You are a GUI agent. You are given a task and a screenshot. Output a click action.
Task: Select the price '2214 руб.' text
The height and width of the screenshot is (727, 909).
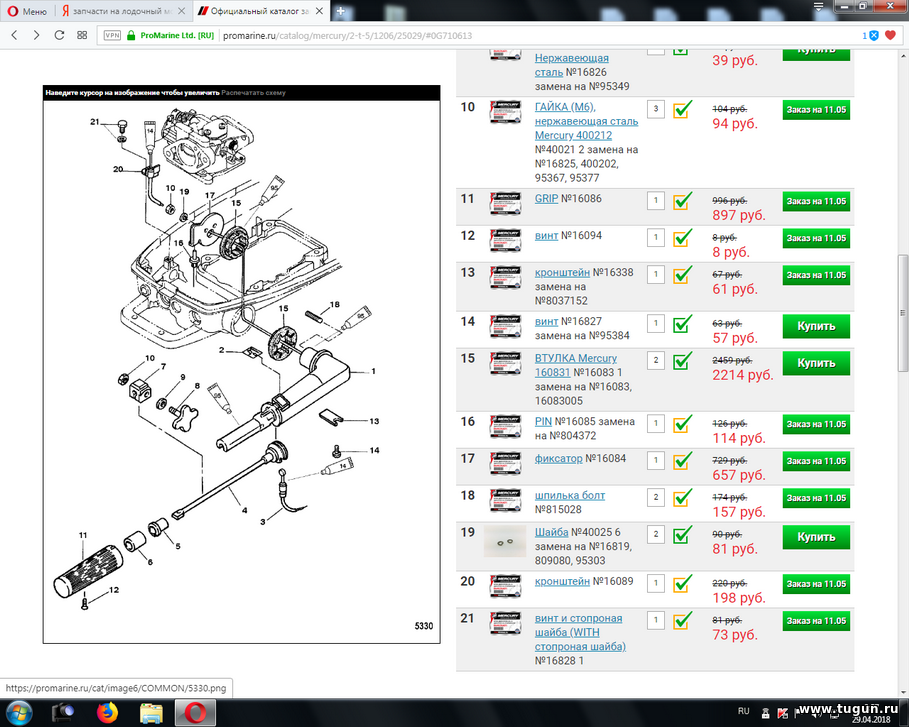(743, 375)
